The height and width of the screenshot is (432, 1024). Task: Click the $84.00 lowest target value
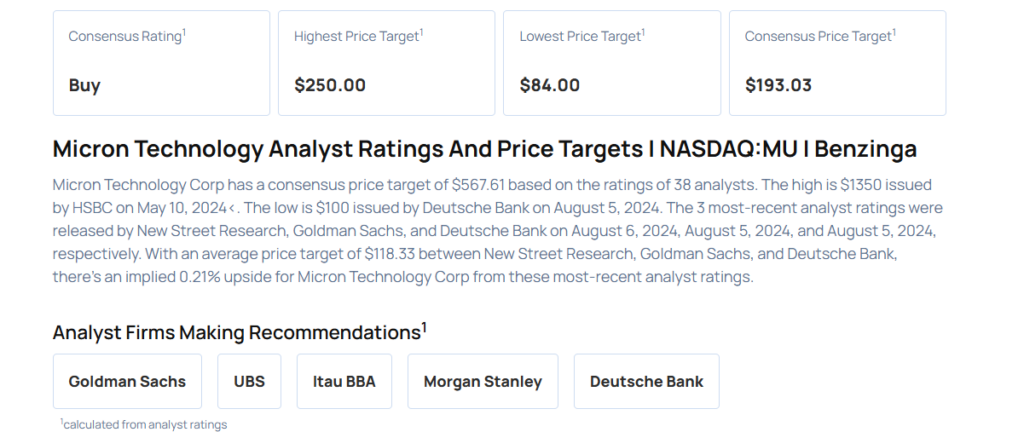pyautogui.click(x=549, y=85)
